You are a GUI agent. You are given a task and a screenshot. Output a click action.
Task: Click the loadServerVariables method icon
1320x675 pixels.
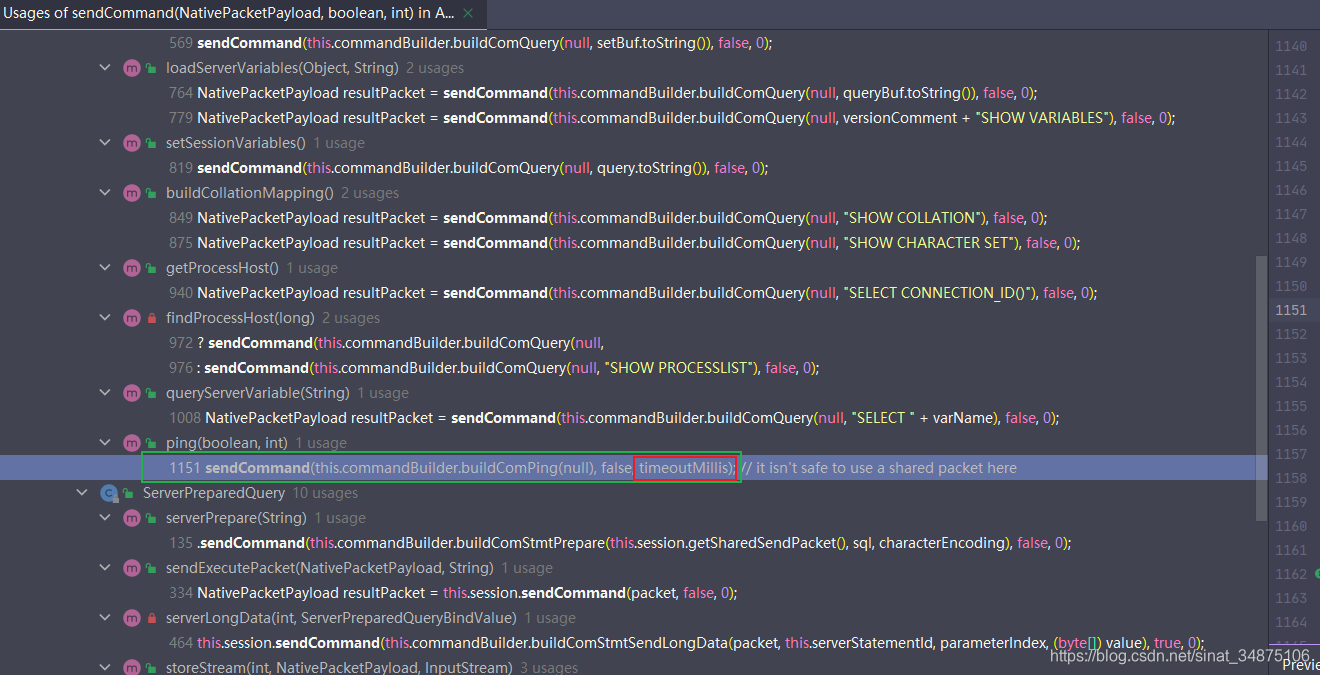131,68
